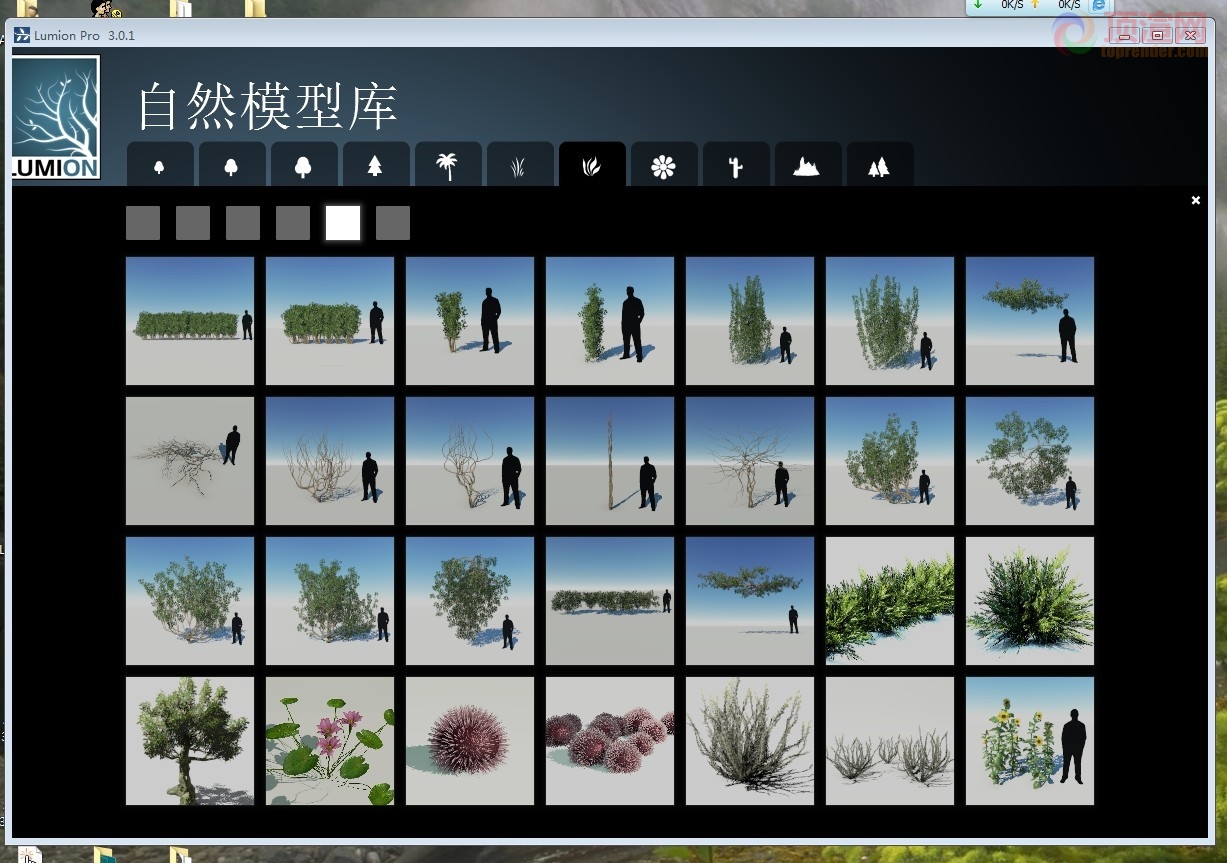Open the flowers category tab
The width and height of the screenshot is (1227, 863).
664,165
